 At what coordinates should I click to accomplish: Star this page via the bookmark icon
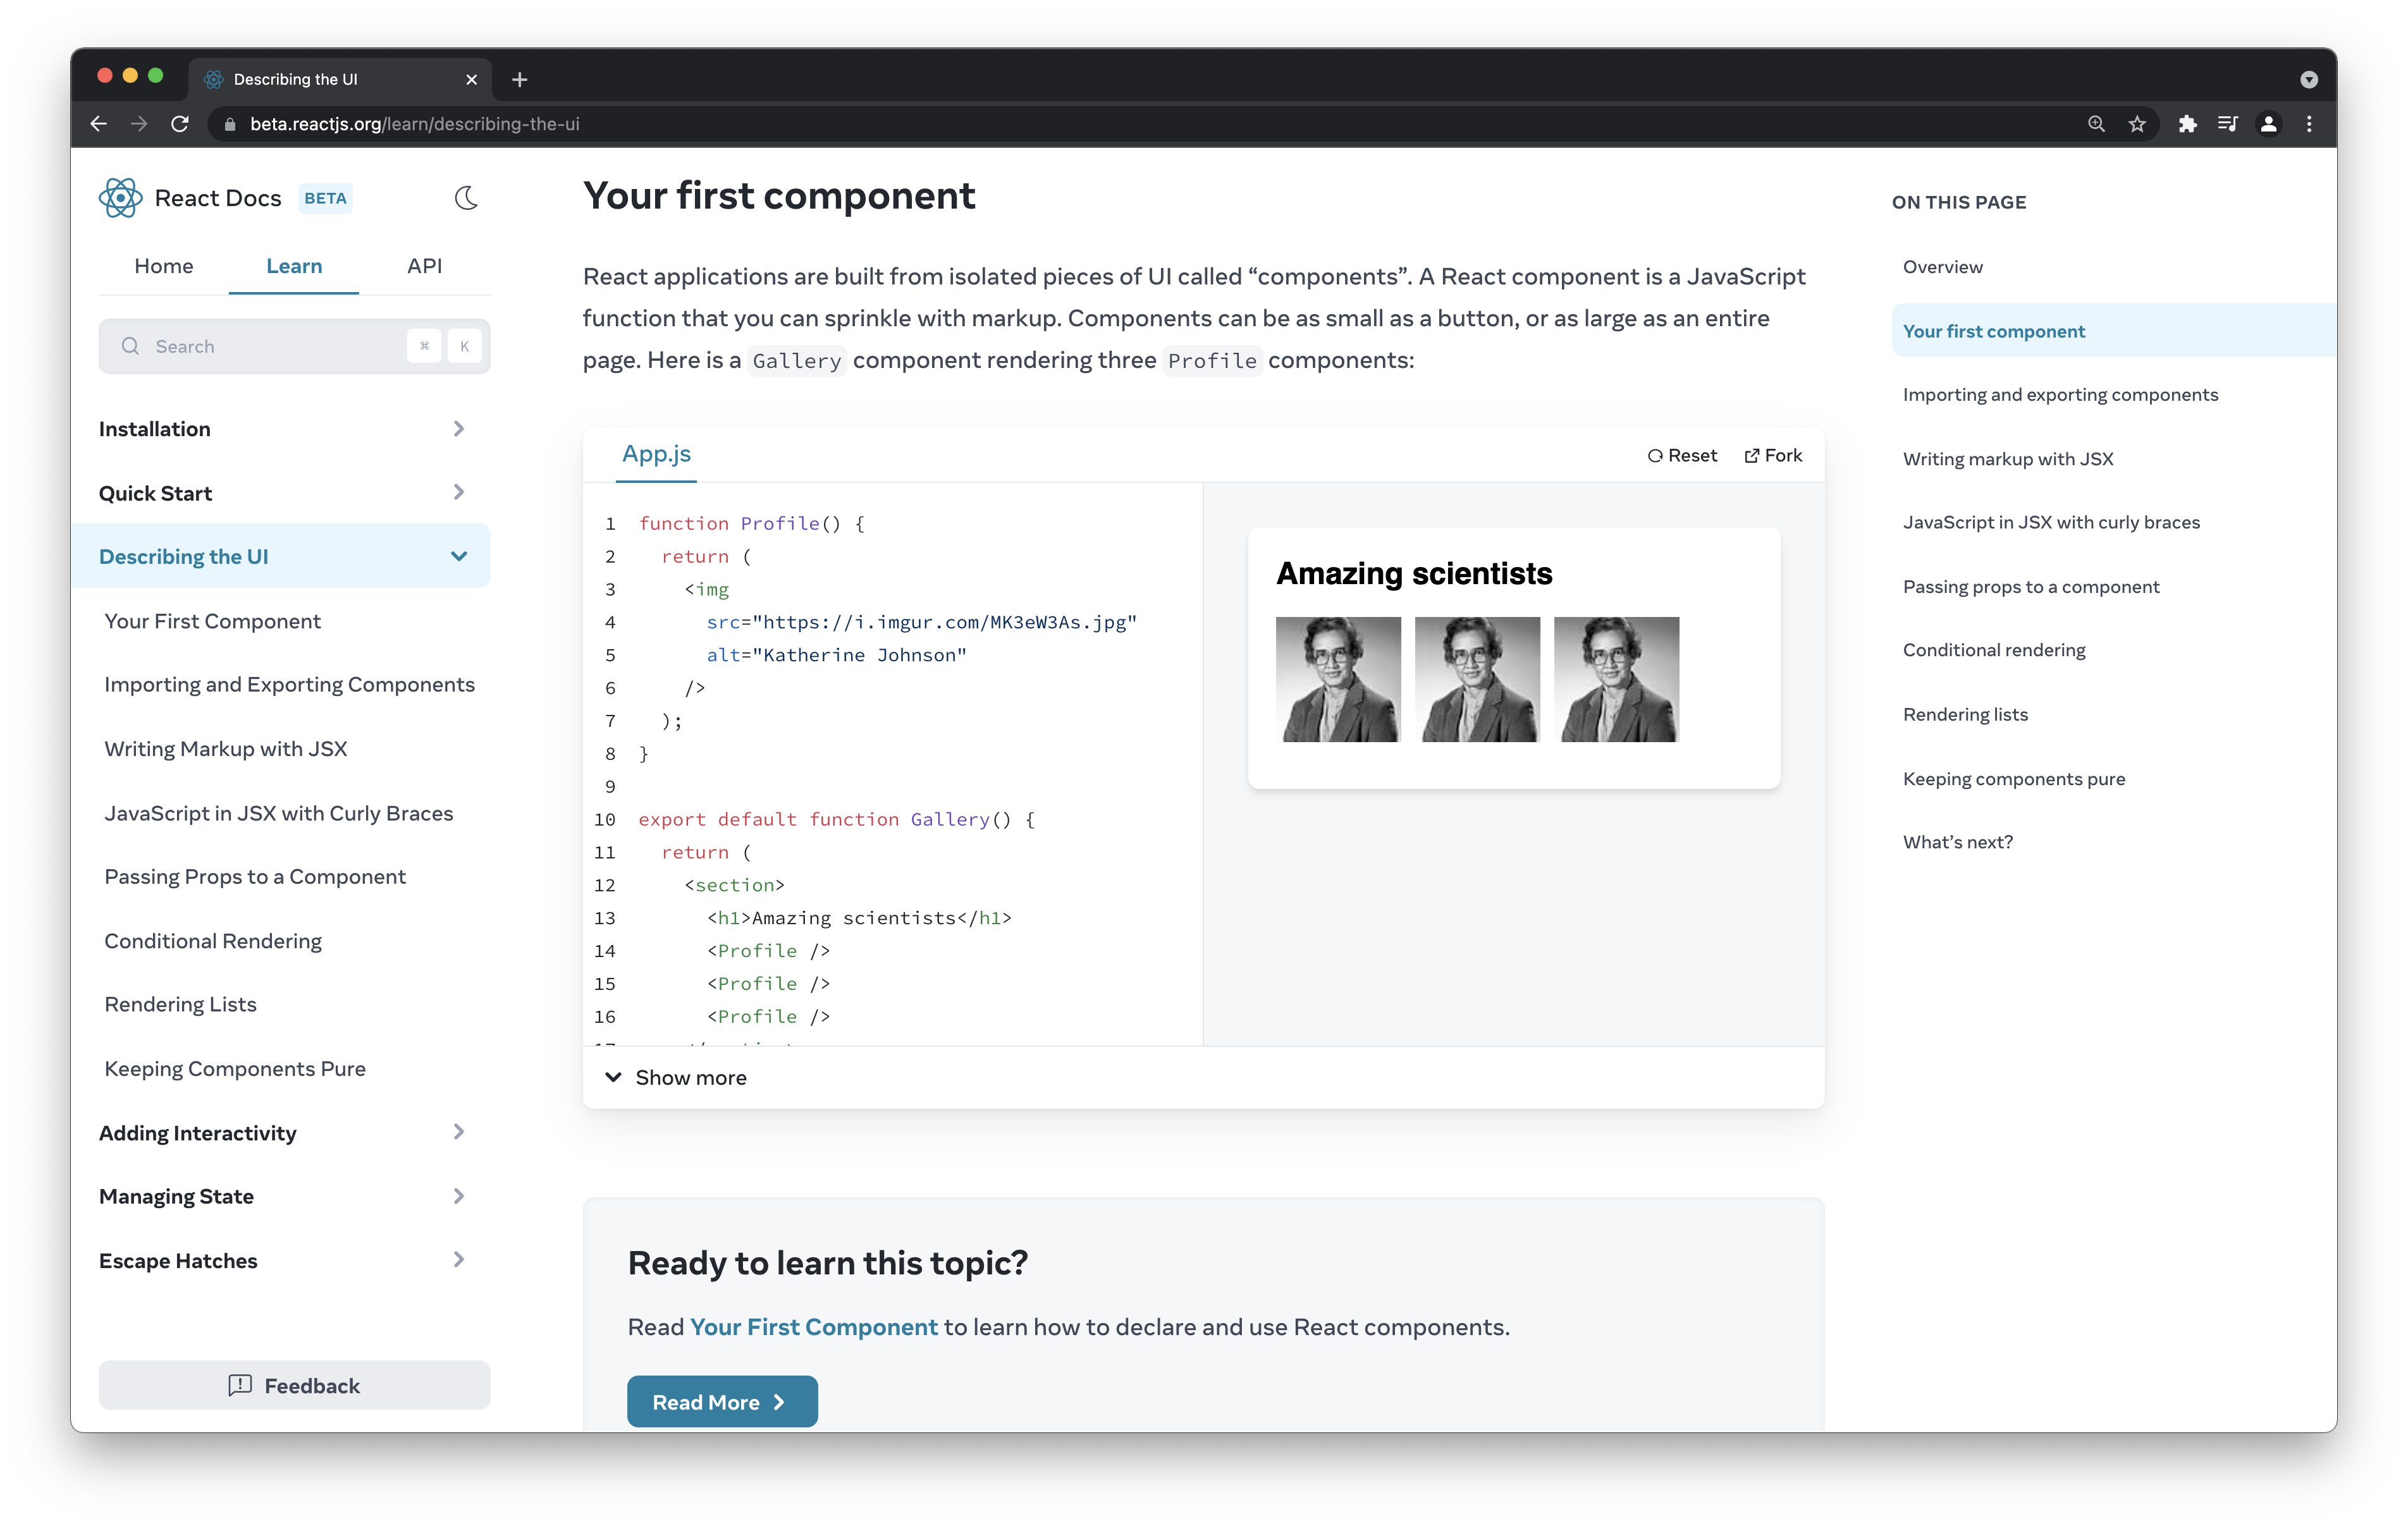tap(2137, 123)
